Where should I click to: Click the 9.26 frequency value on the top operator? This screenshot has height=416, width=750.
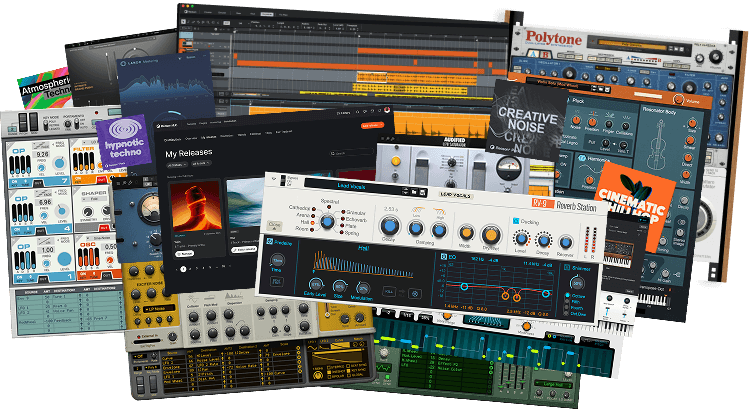pos(43,154)
